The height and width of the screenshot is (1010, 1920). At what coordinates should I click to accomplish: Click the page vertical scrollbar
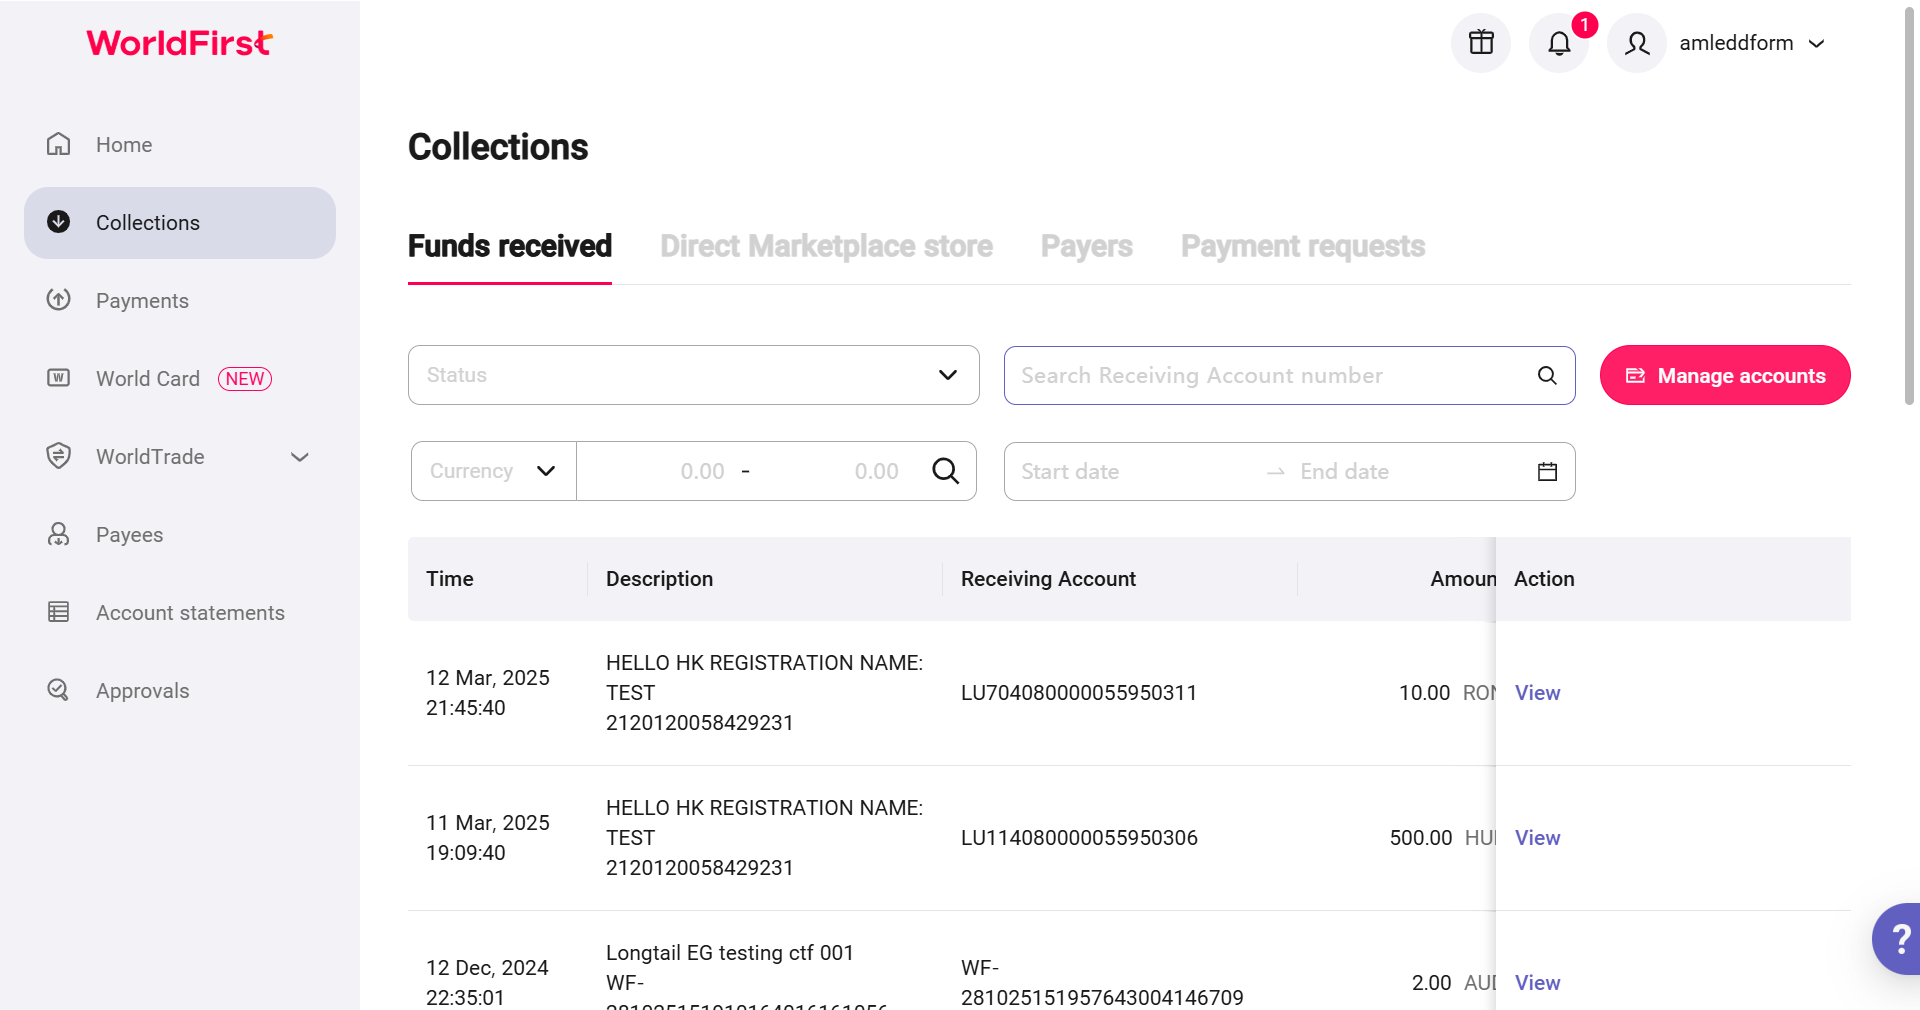point(1909,205)
